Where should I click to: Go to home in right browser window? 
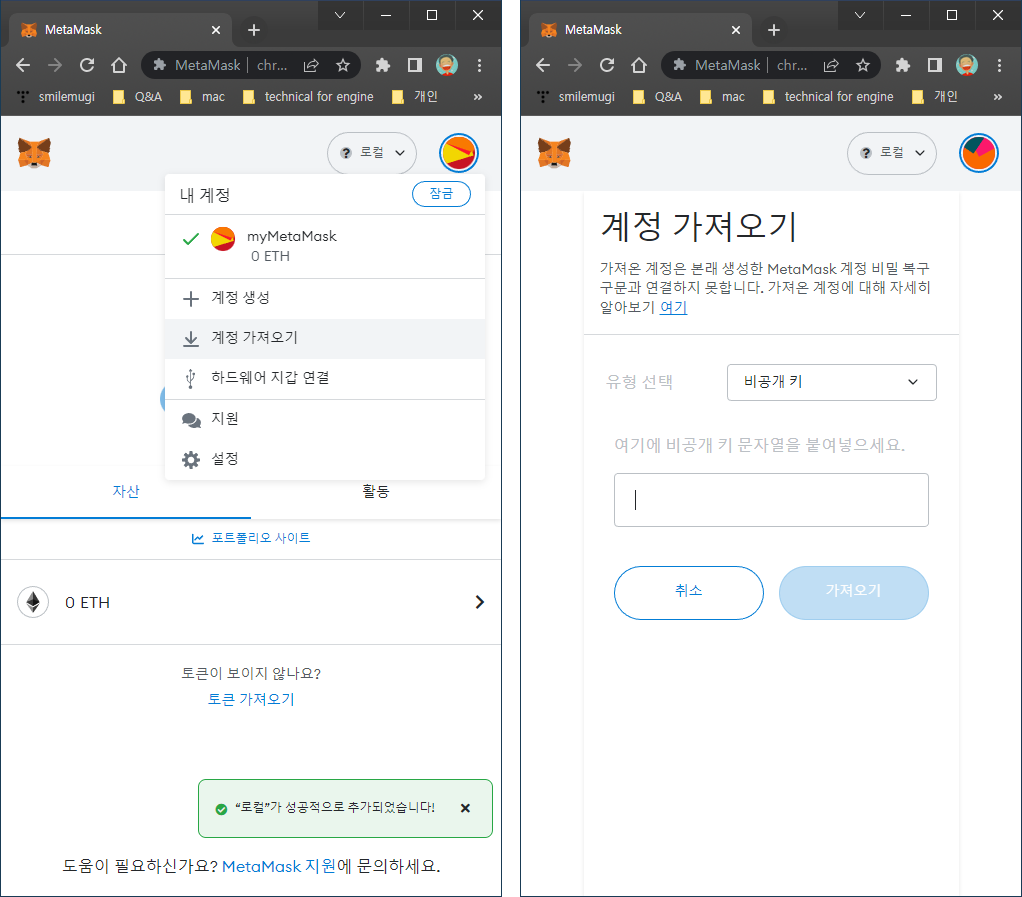(x=639, y=65)
